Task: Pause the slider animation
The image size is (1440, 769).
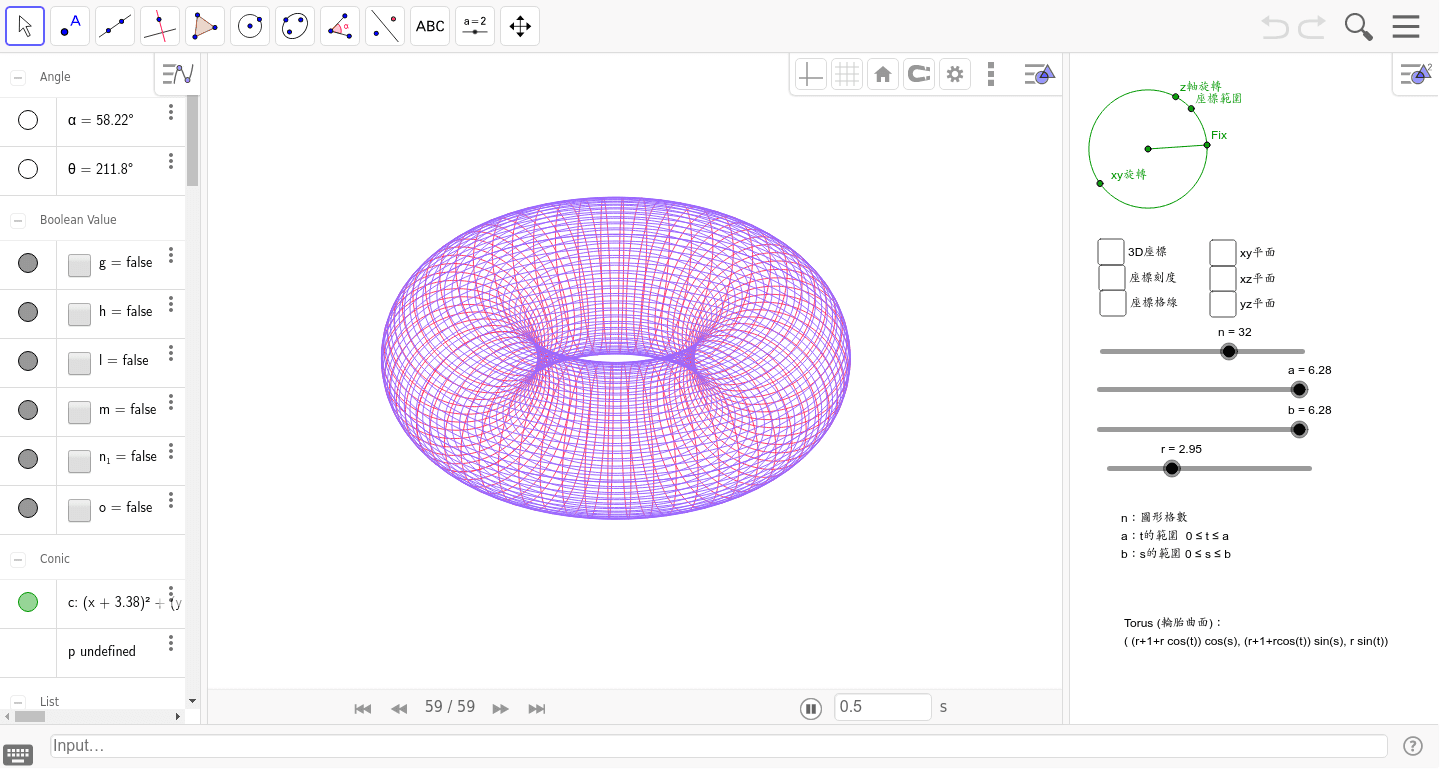Action: click(x=810, y=707)
